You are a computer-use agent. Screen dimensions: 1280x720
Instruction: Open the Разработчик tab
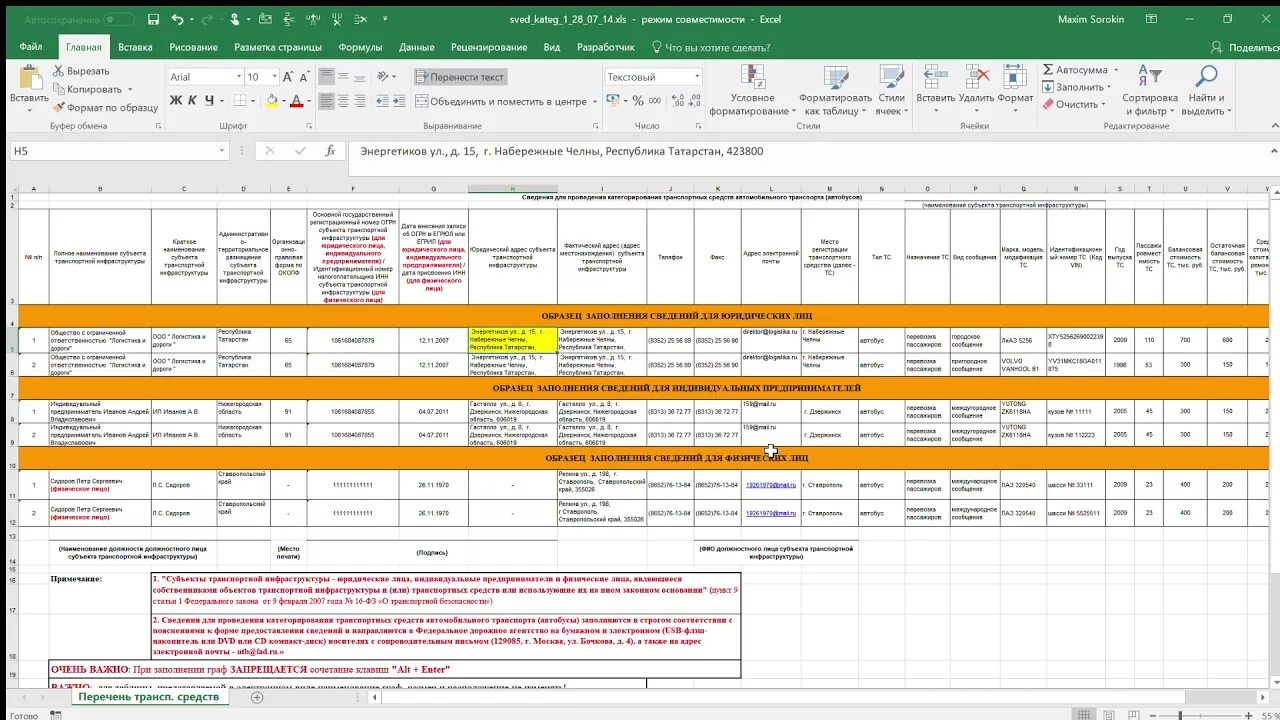[x=605, y=47]
